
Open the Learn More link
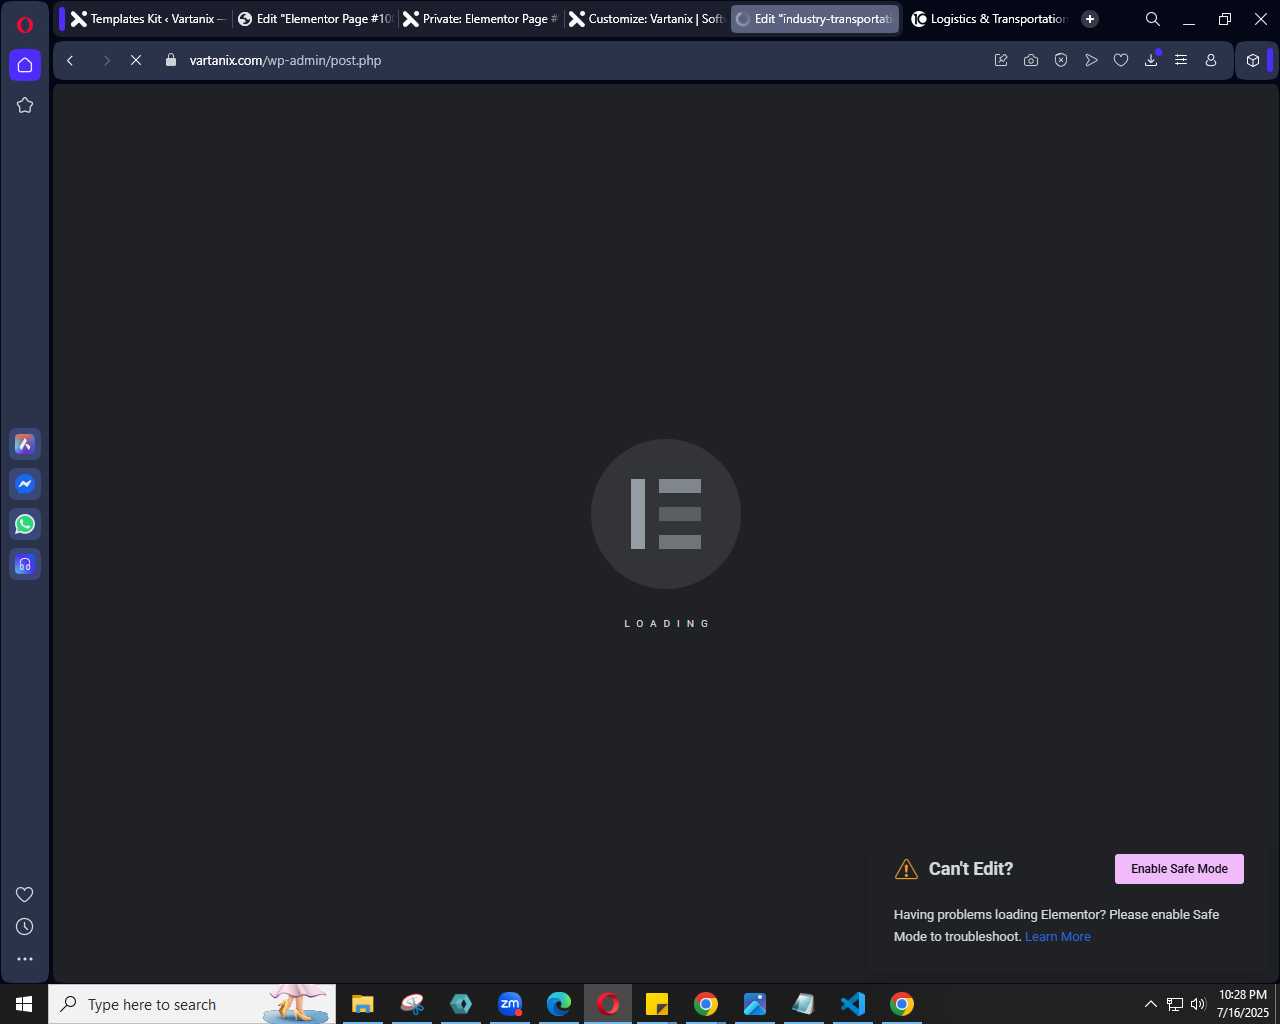[x=1058, y=937]
